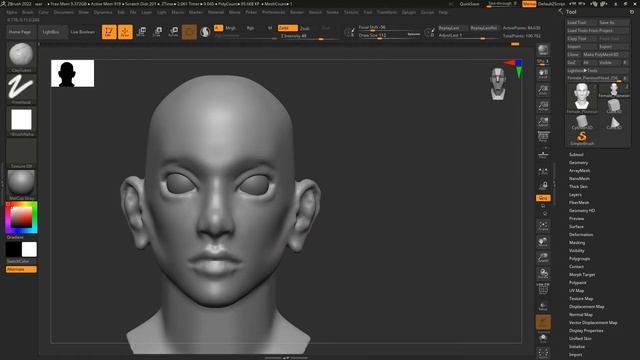Select the SimpleBrush tool icon

tap(582, 138)
